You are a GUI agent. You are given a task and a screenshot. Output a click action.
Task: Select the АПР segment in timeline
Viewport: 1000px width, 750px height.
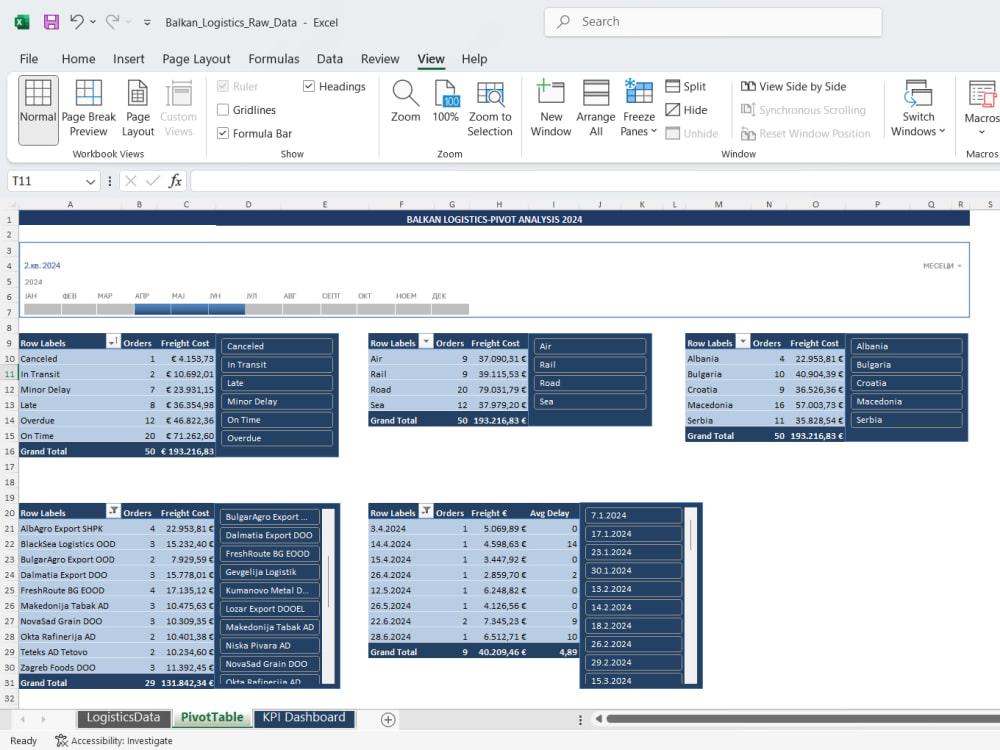[x=152, y=309]
